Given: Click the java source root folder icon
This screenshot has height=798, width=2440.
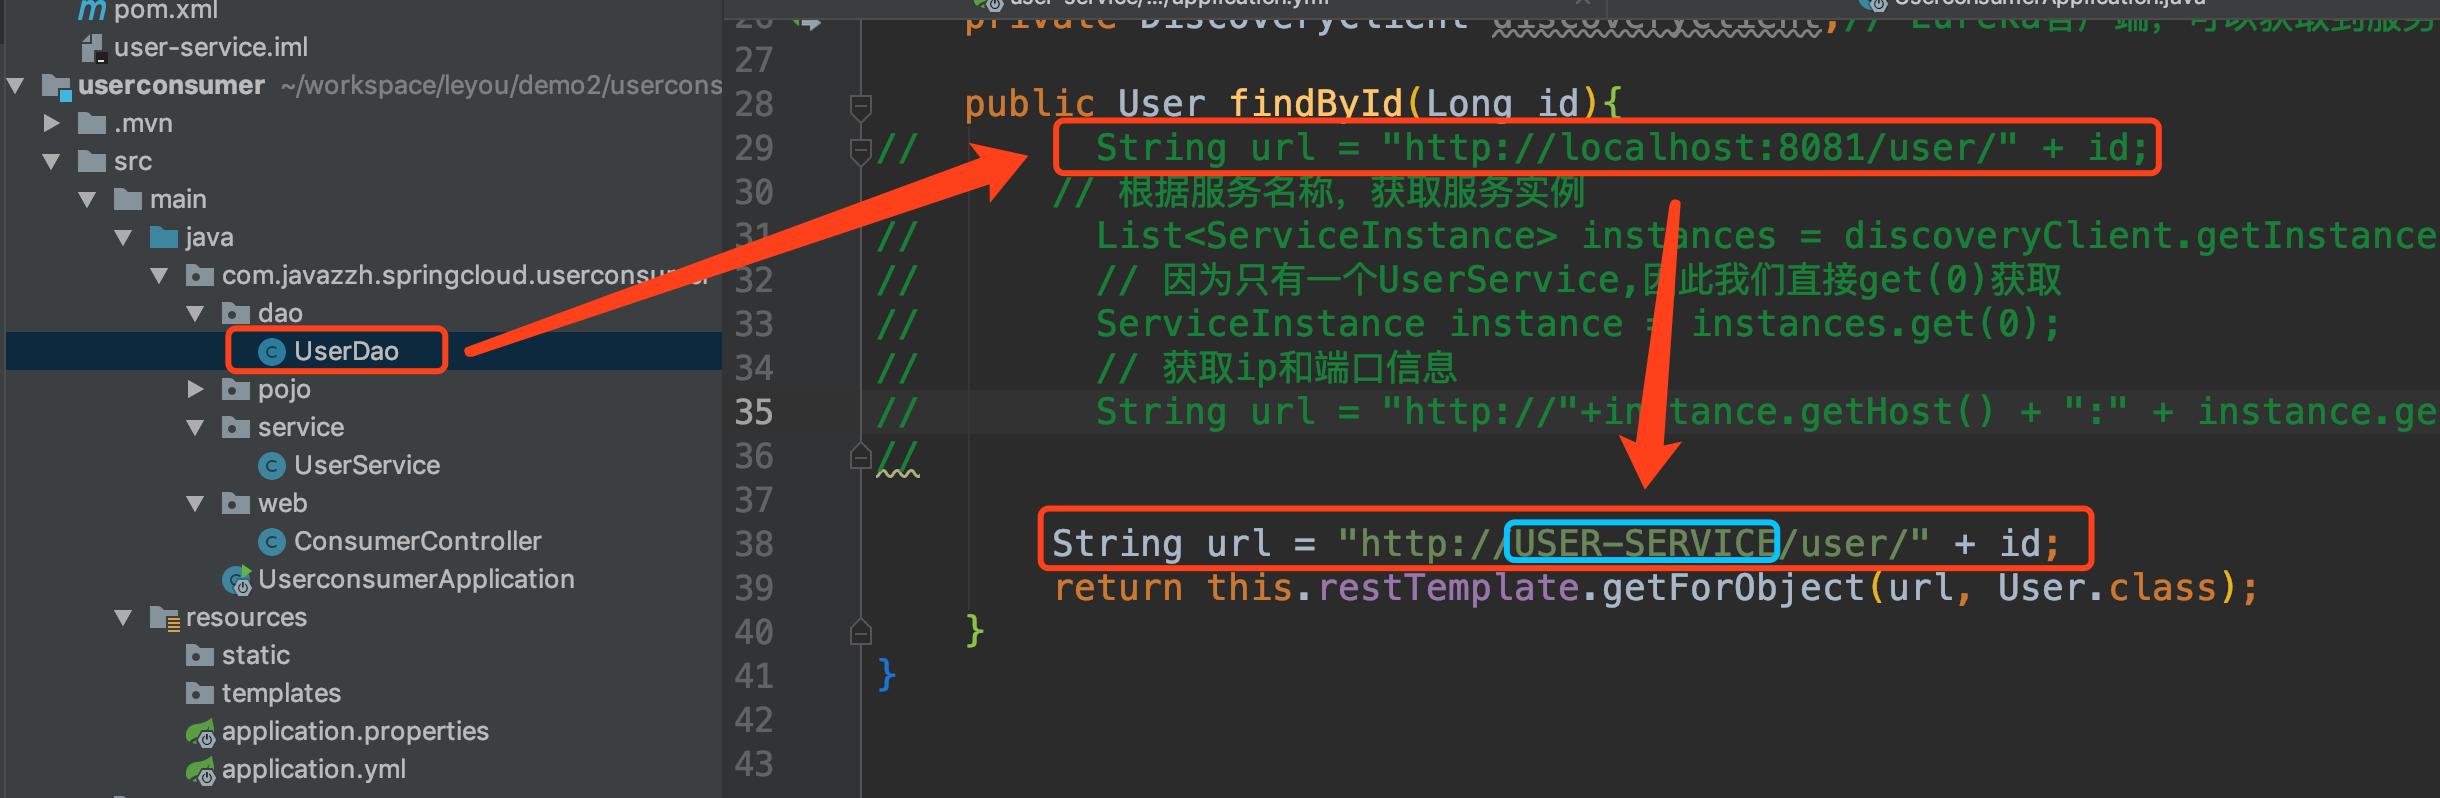Looking at the screenshot, I should coord(164,238).
